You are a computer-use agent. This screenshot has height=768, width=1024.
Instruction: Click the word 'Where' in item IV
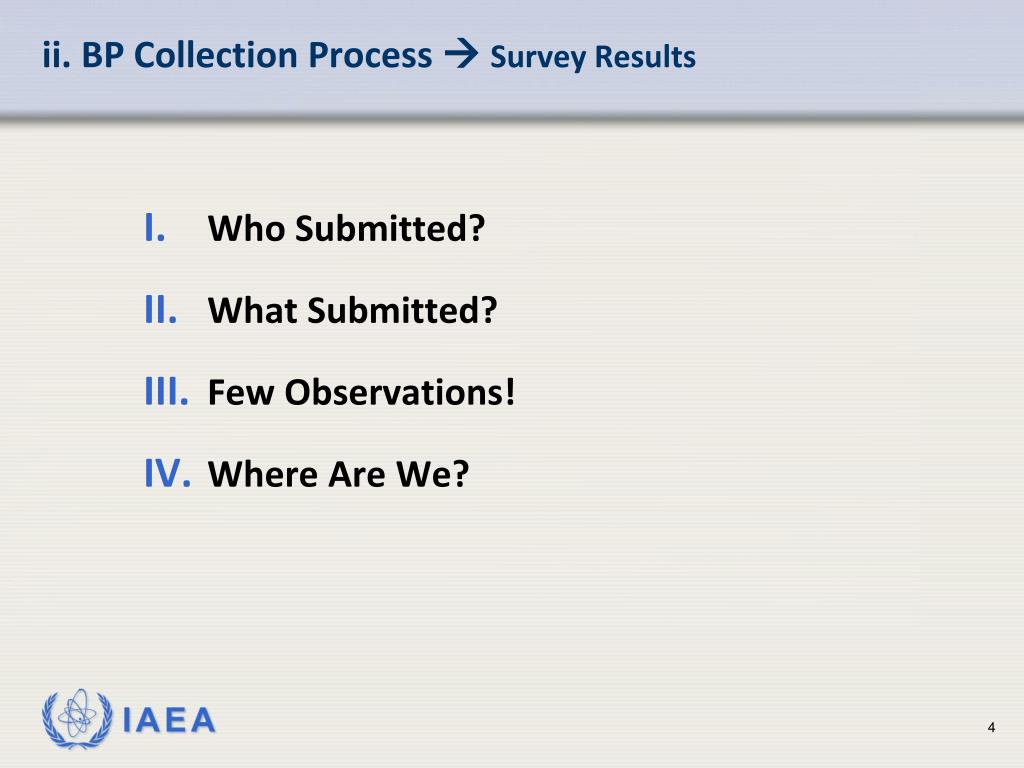point(264,474)
